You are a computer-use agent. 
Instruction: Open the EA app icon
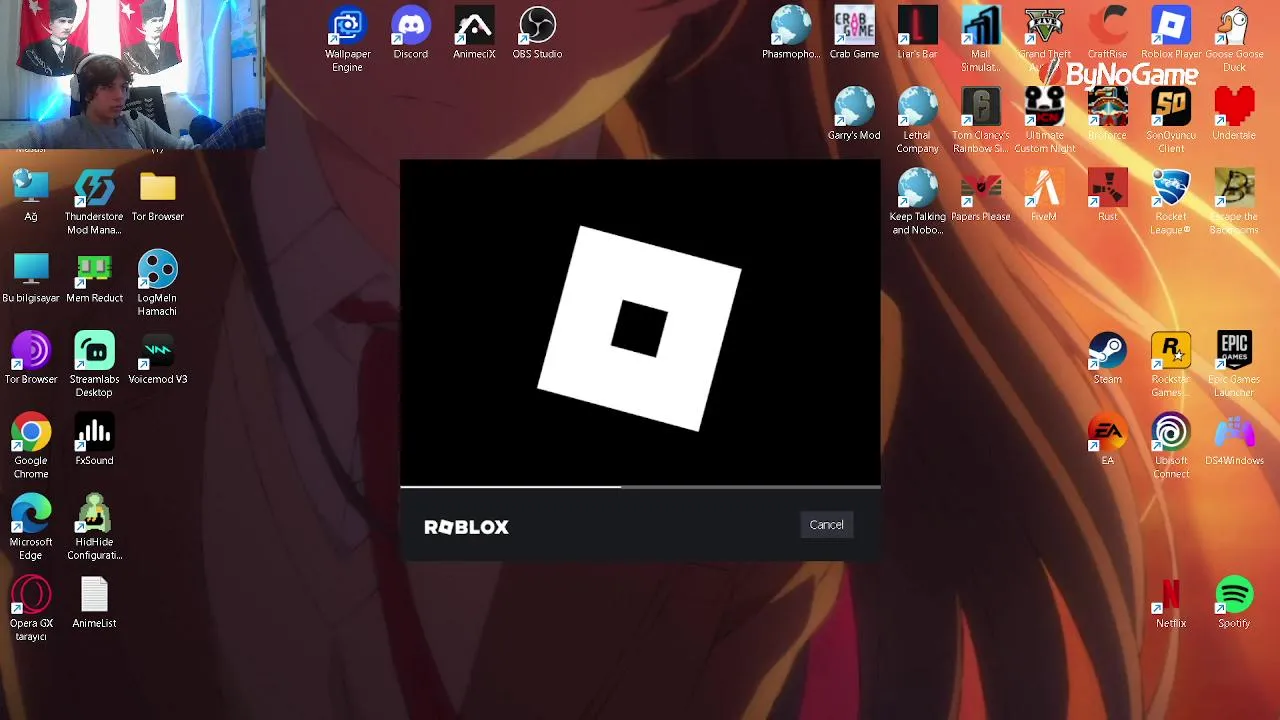coord(1107,440)
